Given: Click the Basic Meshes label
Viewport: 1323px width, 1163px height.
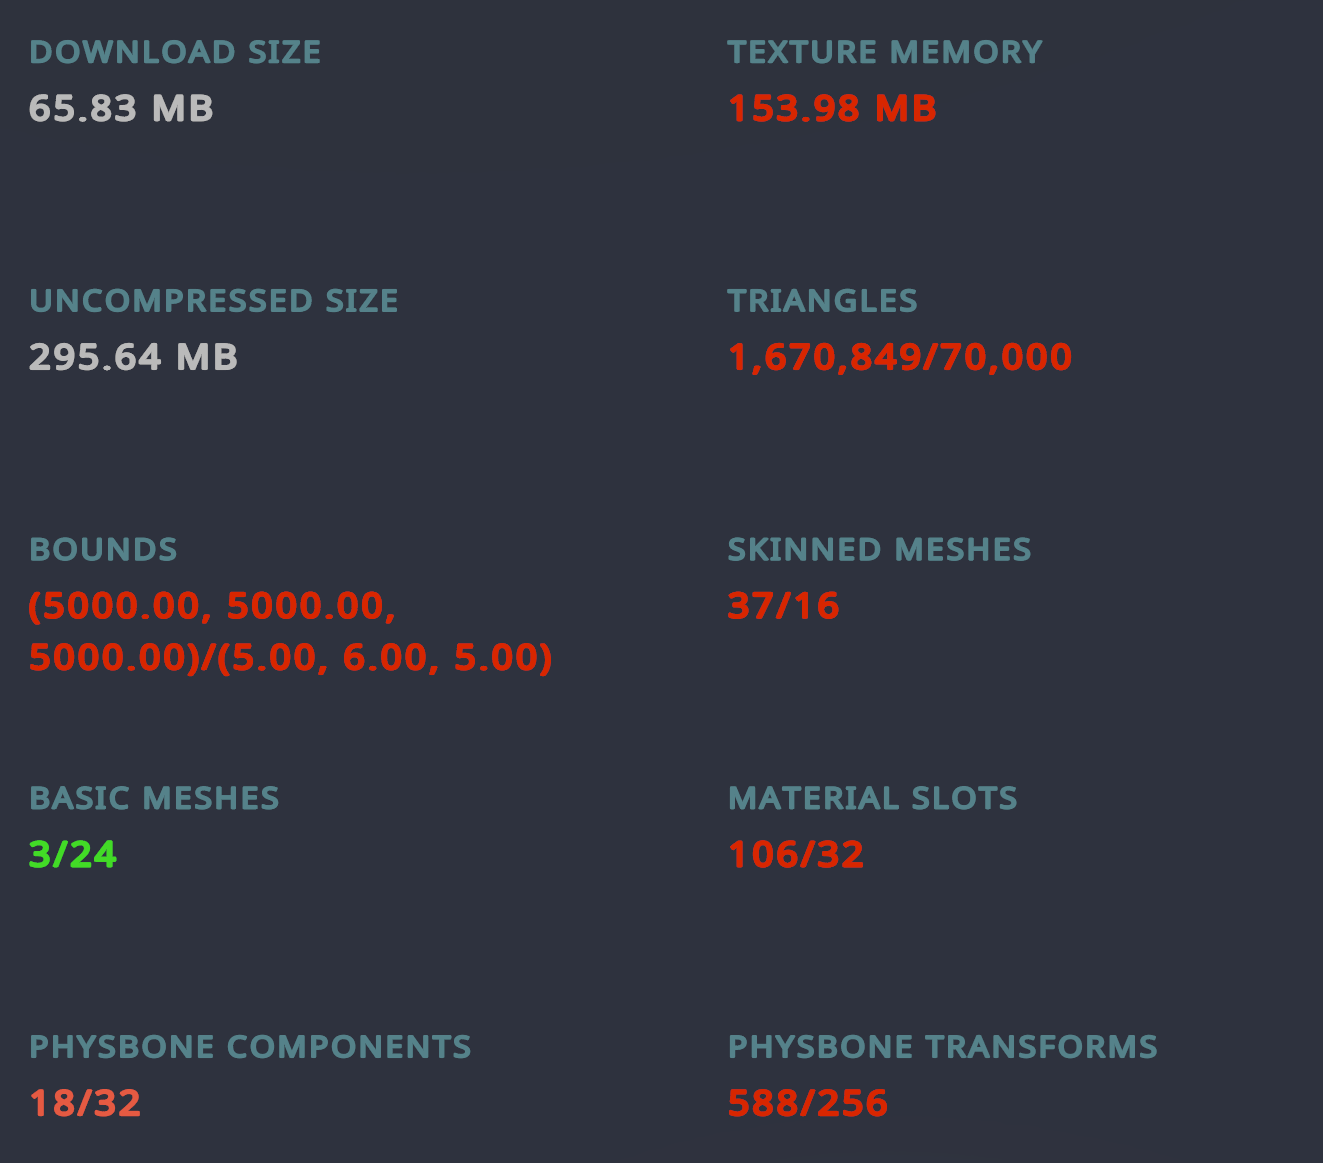Looking at the screenshot, I should coord(154,799).
